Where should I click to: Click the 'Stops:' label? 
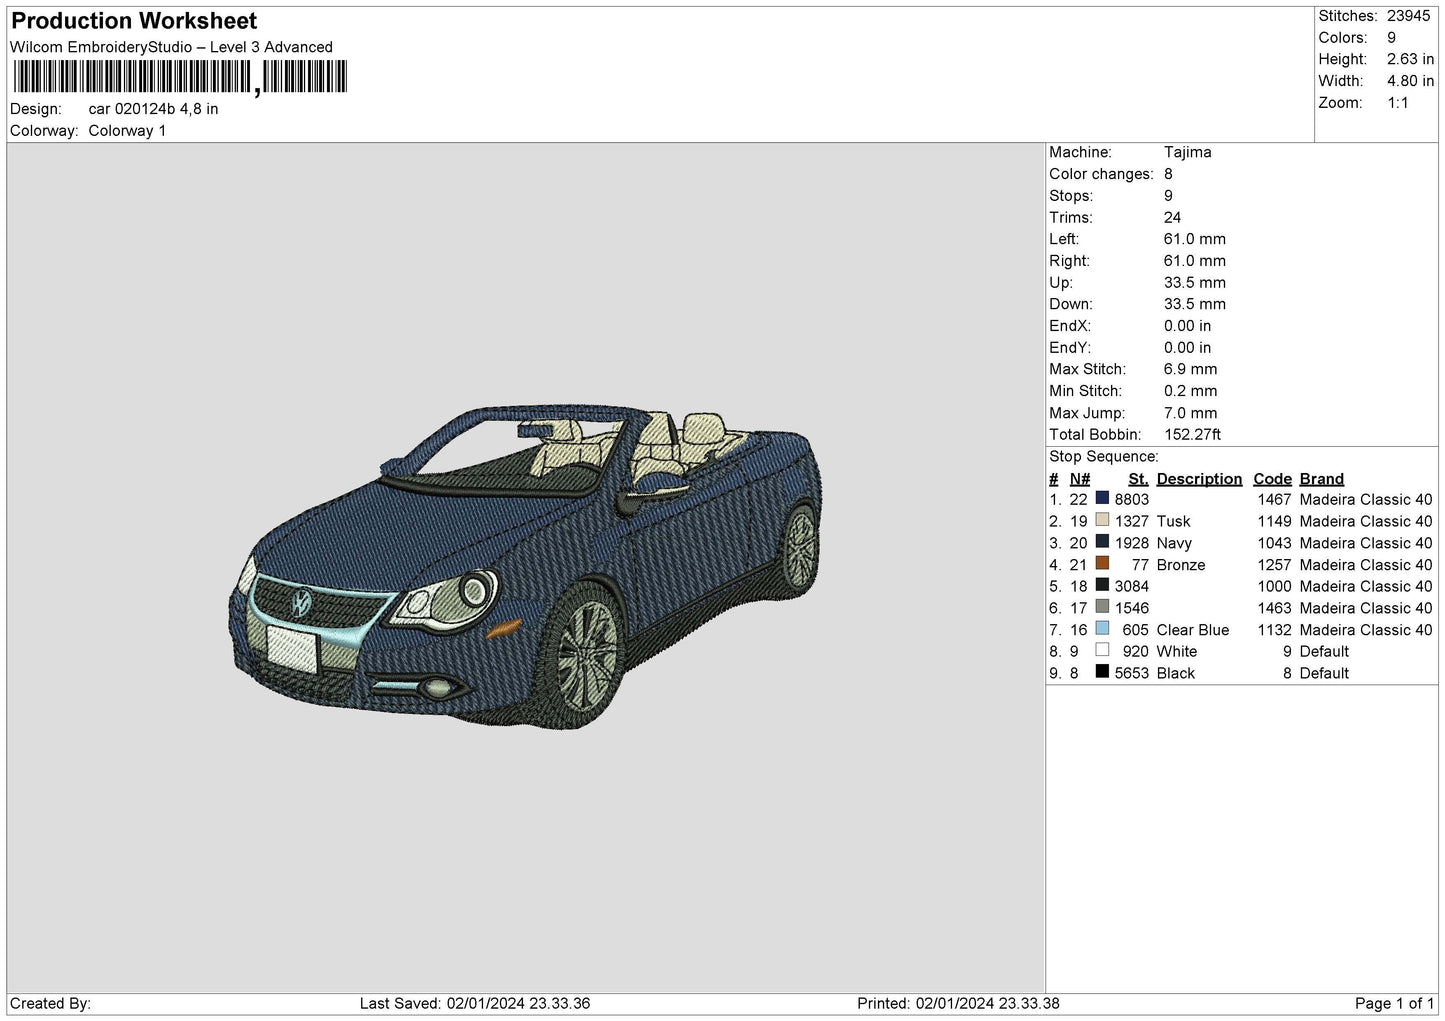point(1071,196)
